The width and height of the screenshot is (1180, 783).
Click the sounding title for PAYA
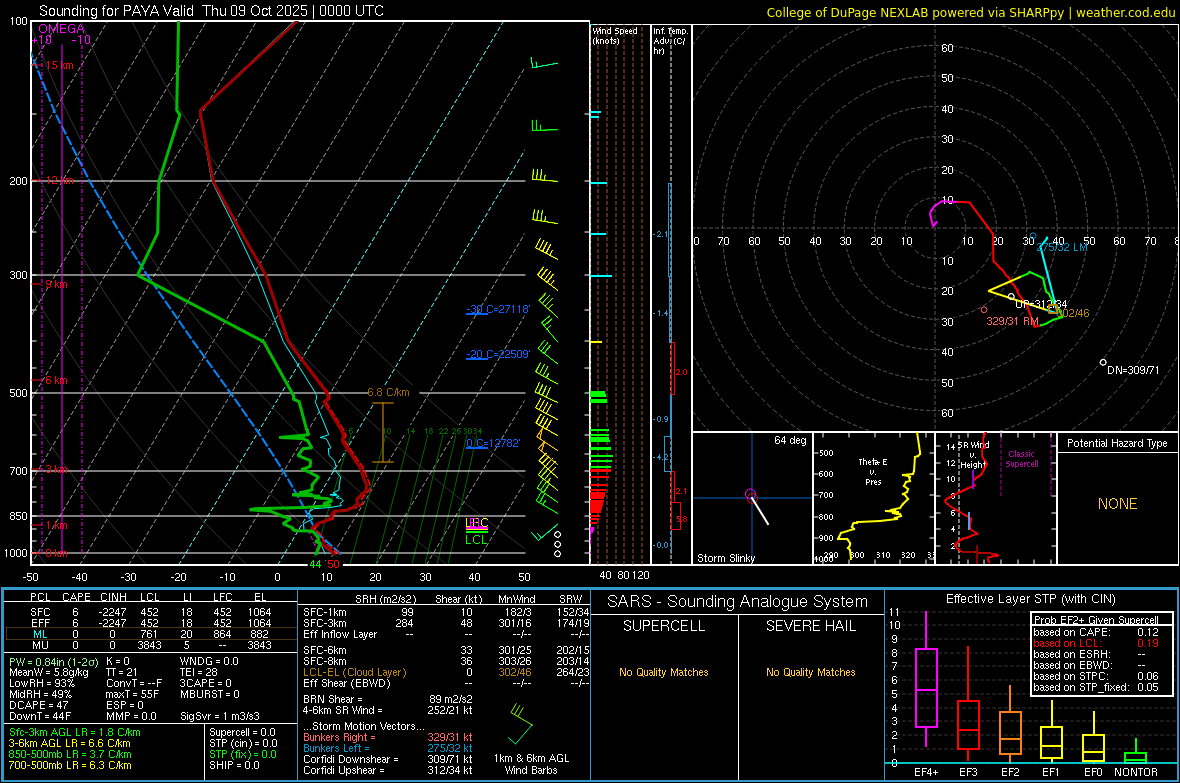point(211,11)
